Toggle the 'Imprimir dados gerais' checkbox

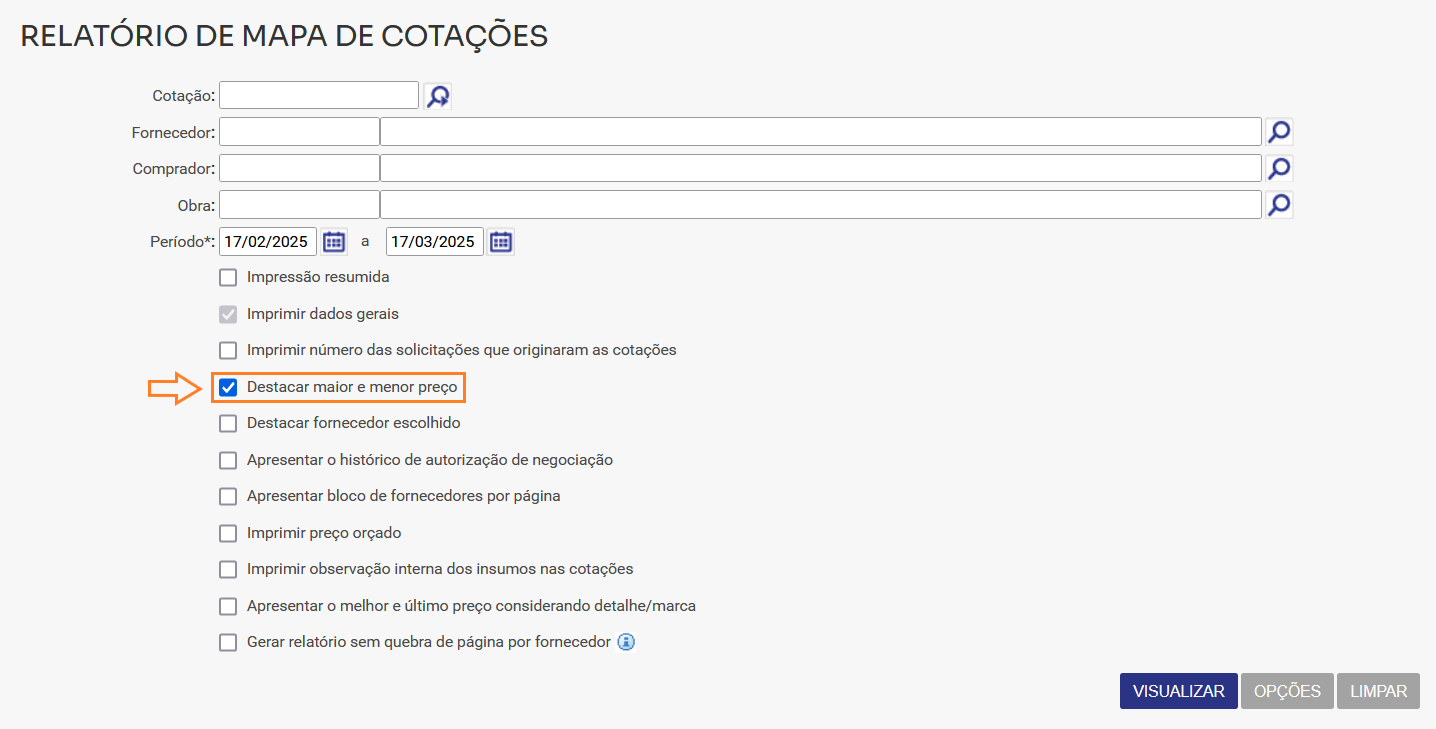coord(228,314)
